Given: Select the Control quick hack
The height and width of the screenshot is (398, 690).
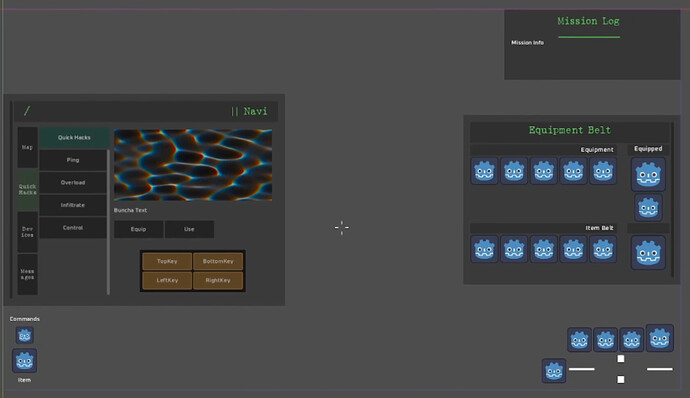Looking at the screenshot, I should [73, 228].
